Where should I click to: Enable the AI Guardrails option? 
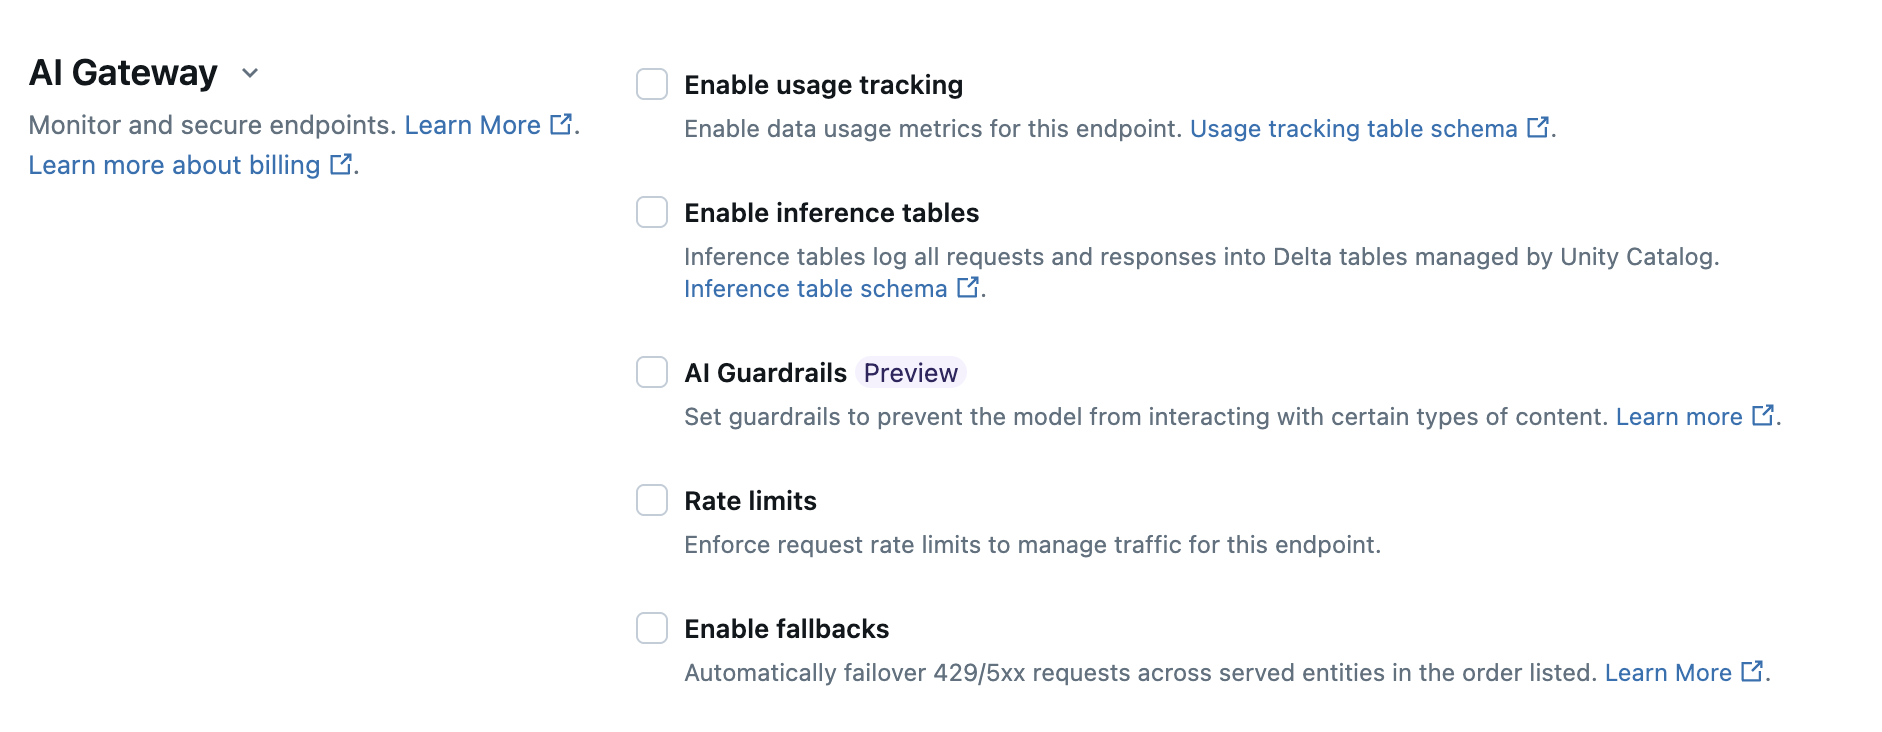click(651, 372)
